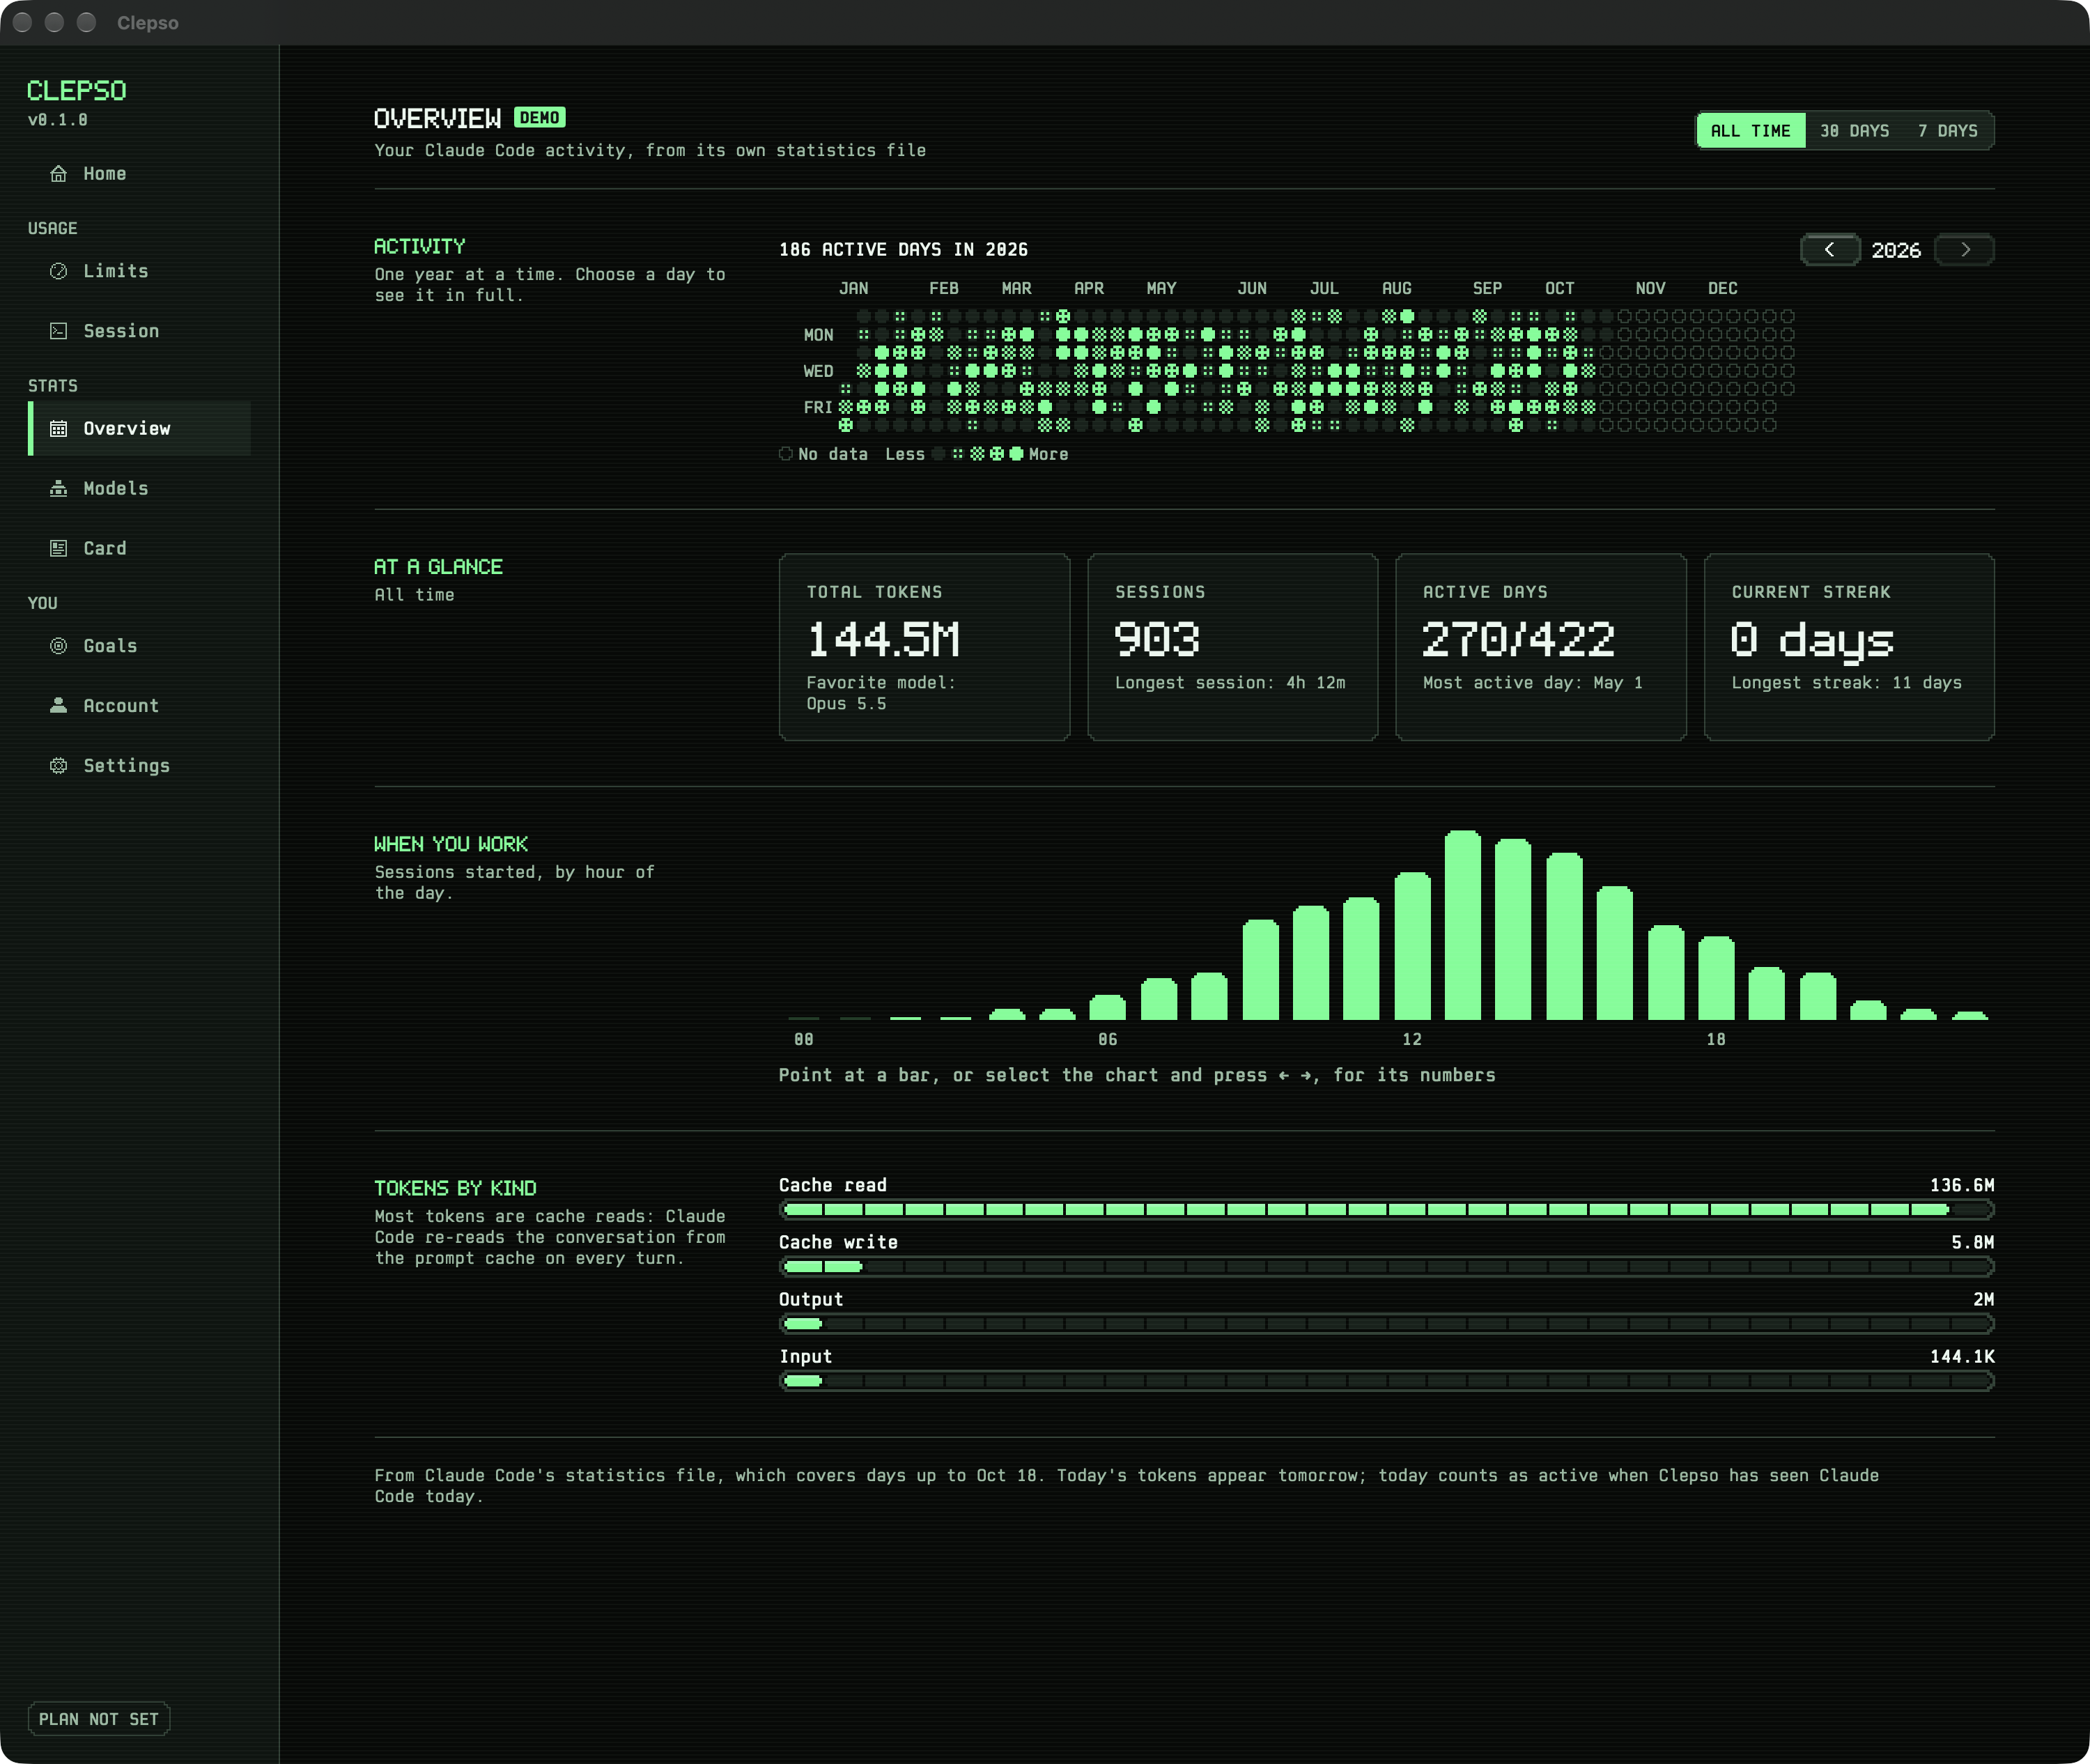
Task: Switch to the 7 DAYS range
Action: click(1948, 131)
